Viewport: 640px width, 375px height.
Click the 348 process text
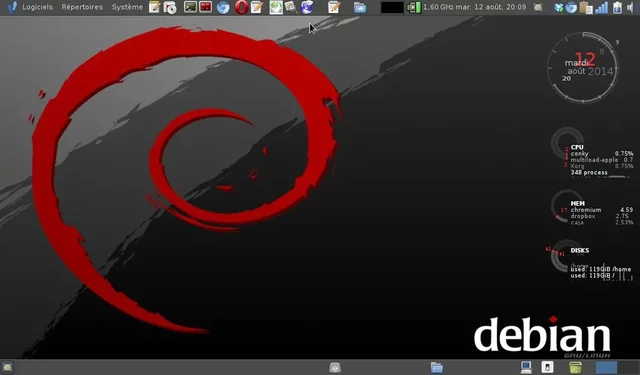pyautogui.click(x=589, y=173)
